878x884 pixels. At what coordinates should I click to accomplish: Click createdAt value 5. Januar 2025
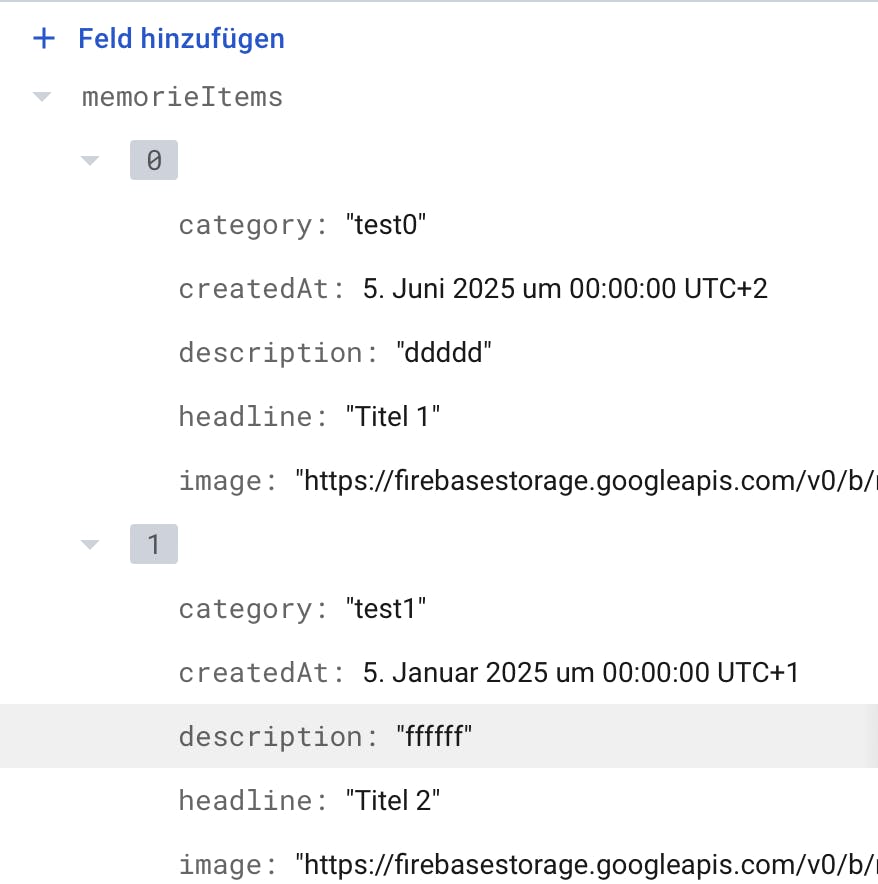(x=581, y=673)
